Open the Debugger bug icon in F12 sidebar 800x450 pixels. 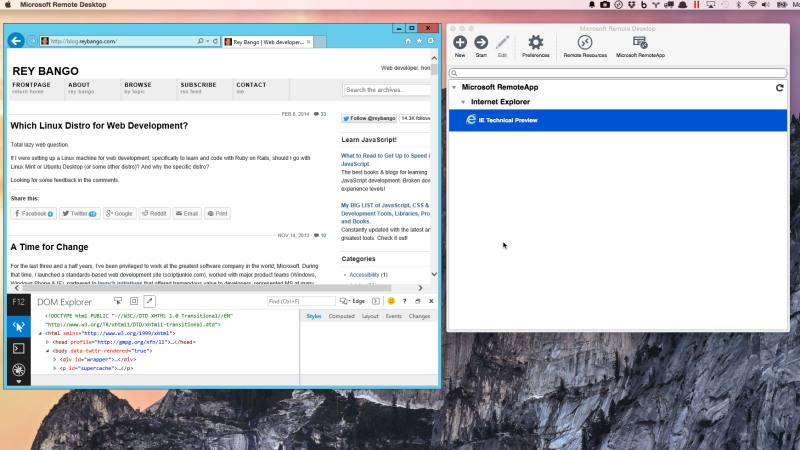[x=18, y=370]
